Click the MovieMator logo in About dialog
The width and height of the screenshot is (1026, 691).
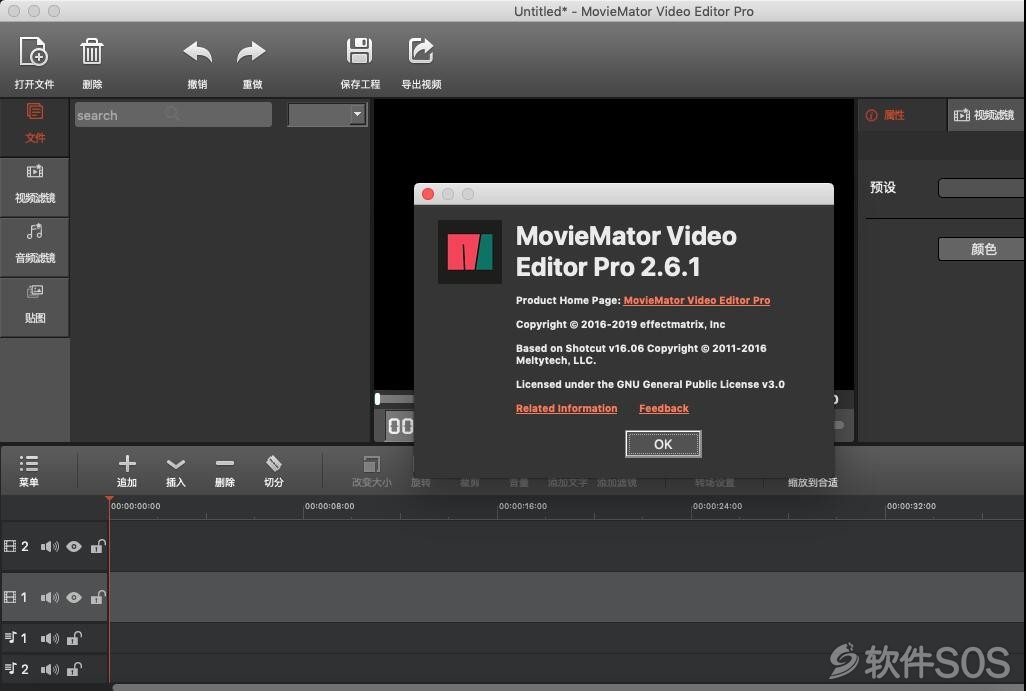coord(470,252)
